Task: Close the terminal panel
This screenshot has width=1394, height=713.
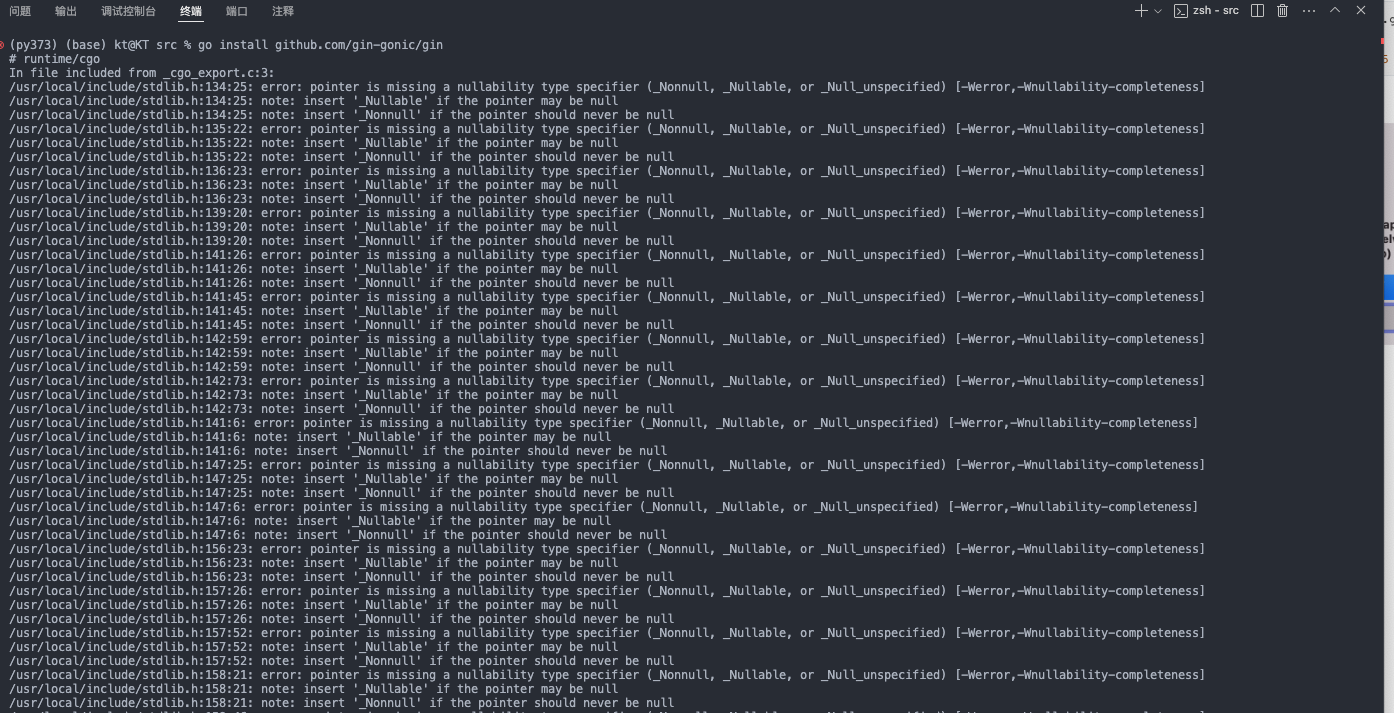Action: [1360, 11]
